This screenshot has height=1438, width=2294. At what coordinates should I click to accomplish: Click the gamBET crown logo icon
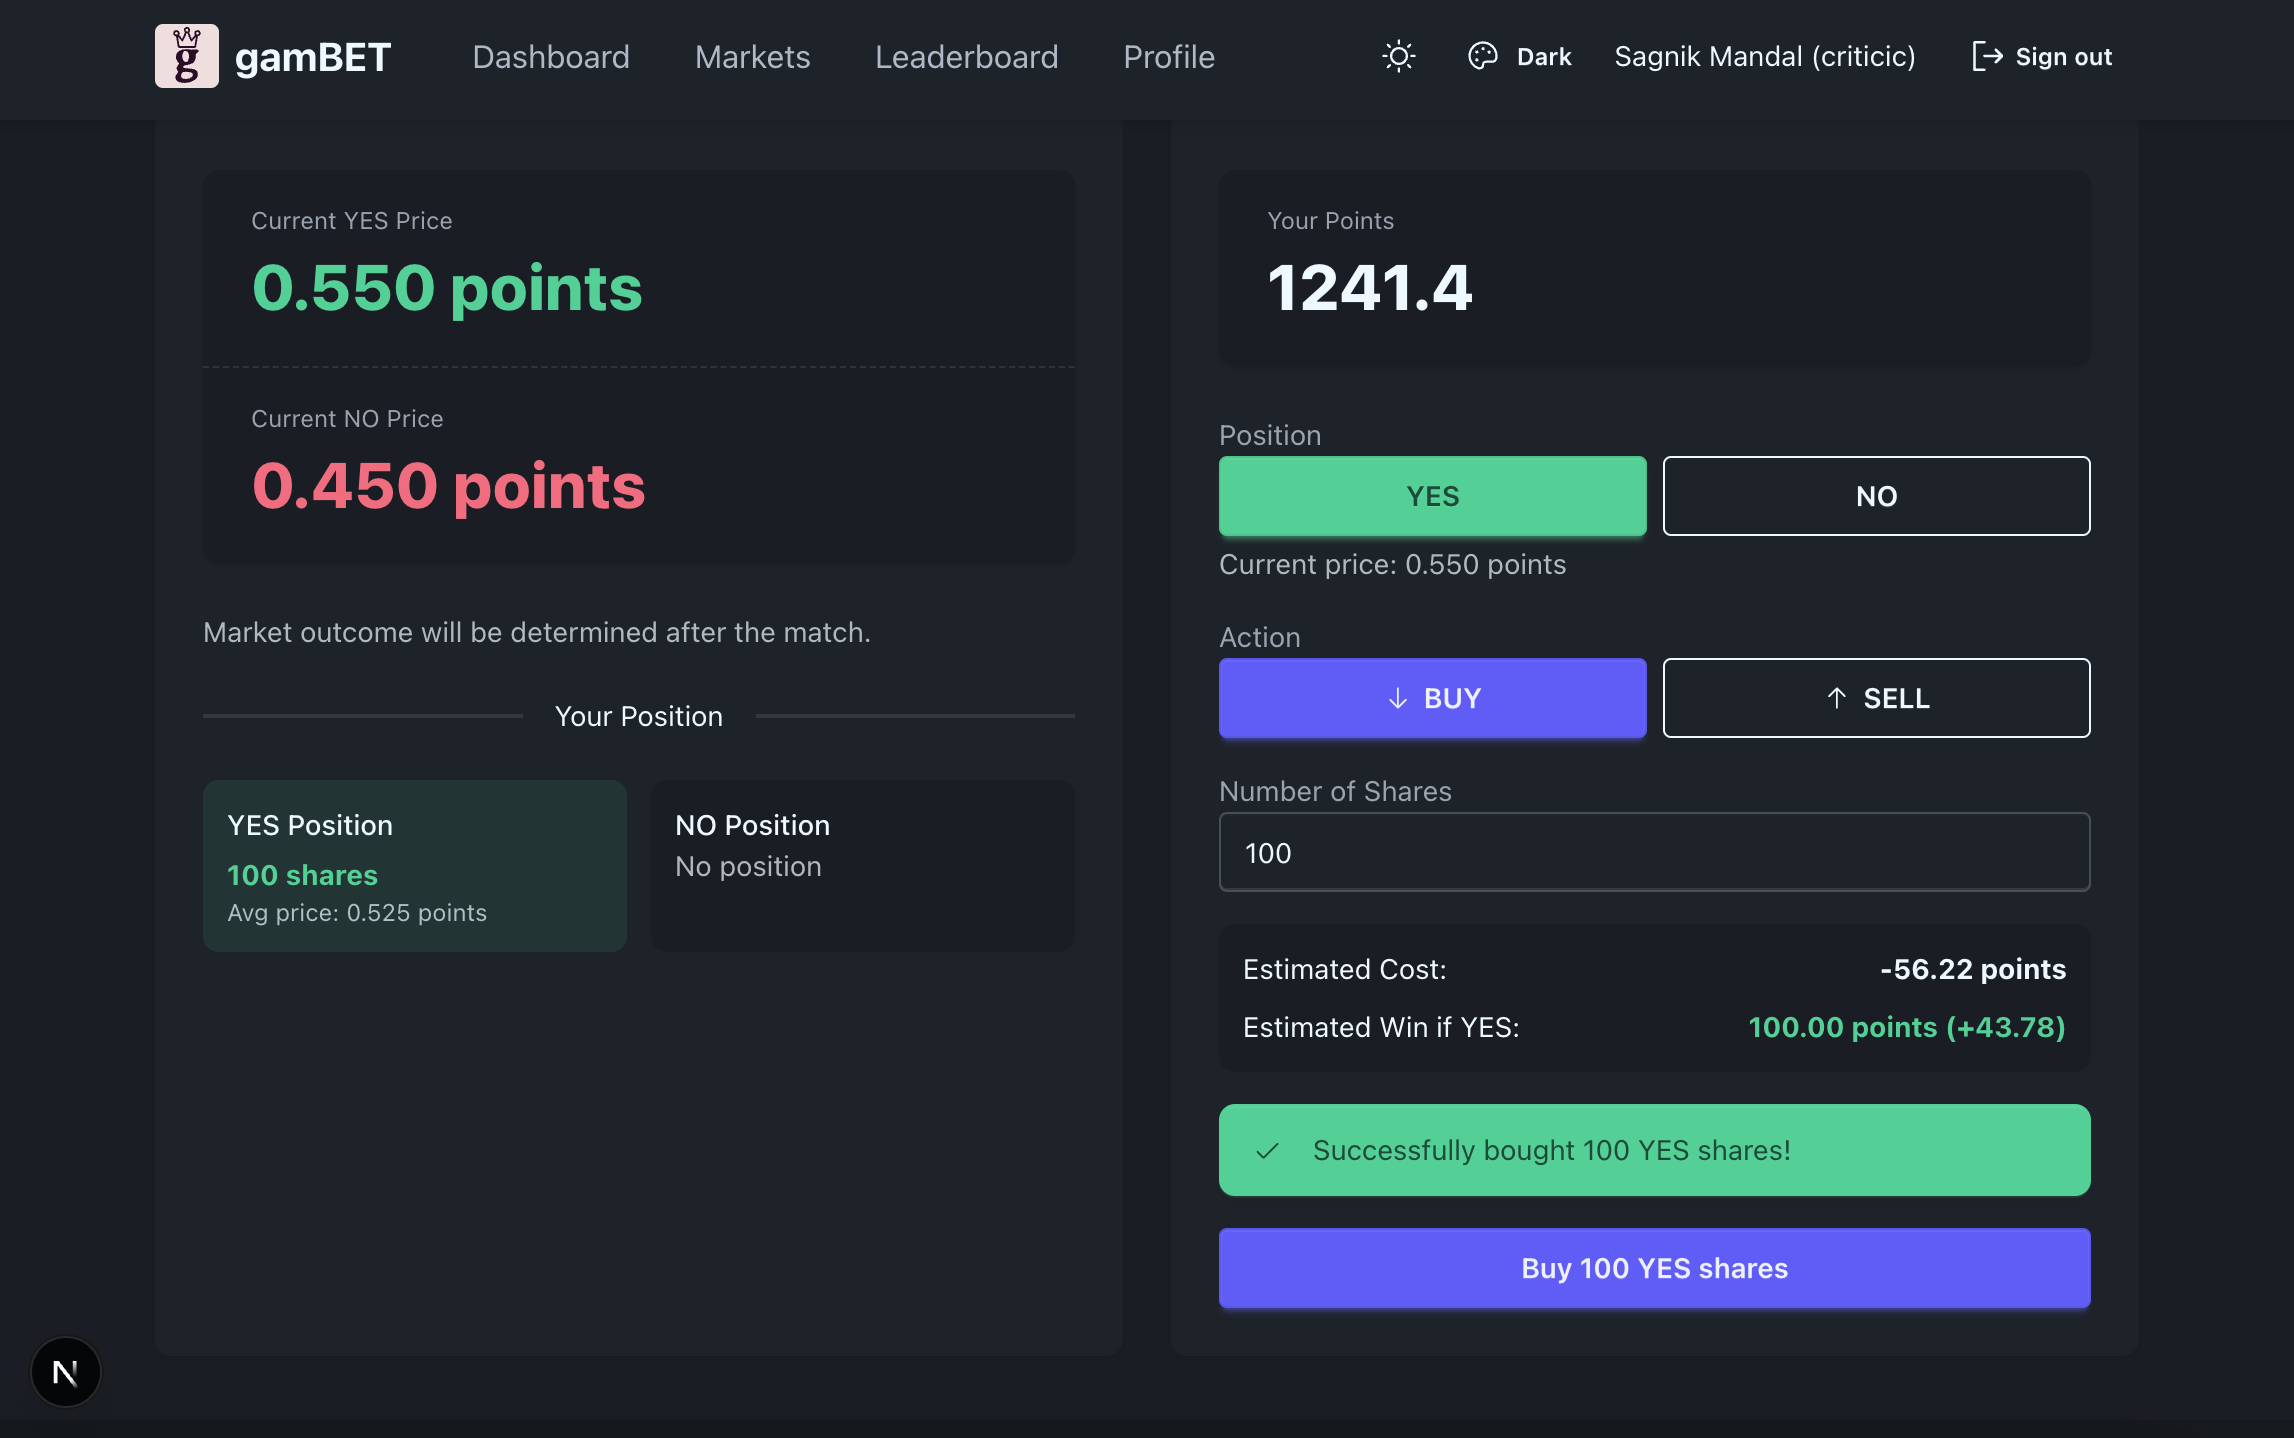(186, 56)
